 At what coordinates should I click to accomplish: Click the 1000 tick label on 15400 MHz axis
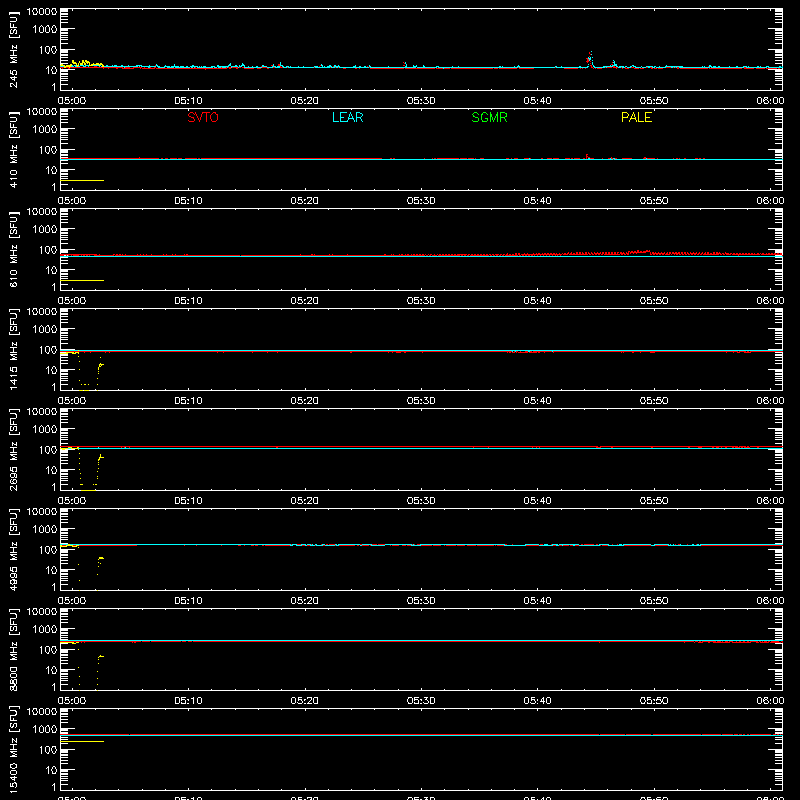pos(46,730)
